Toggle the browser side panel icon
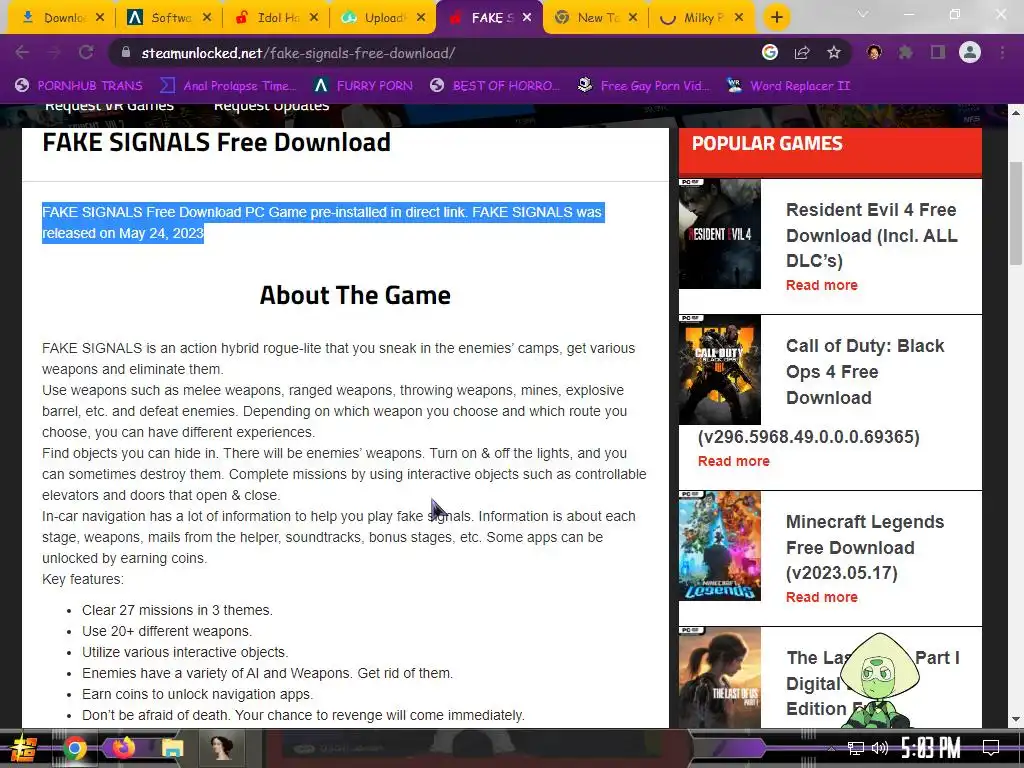The image size is (1024, 768). 938,52
